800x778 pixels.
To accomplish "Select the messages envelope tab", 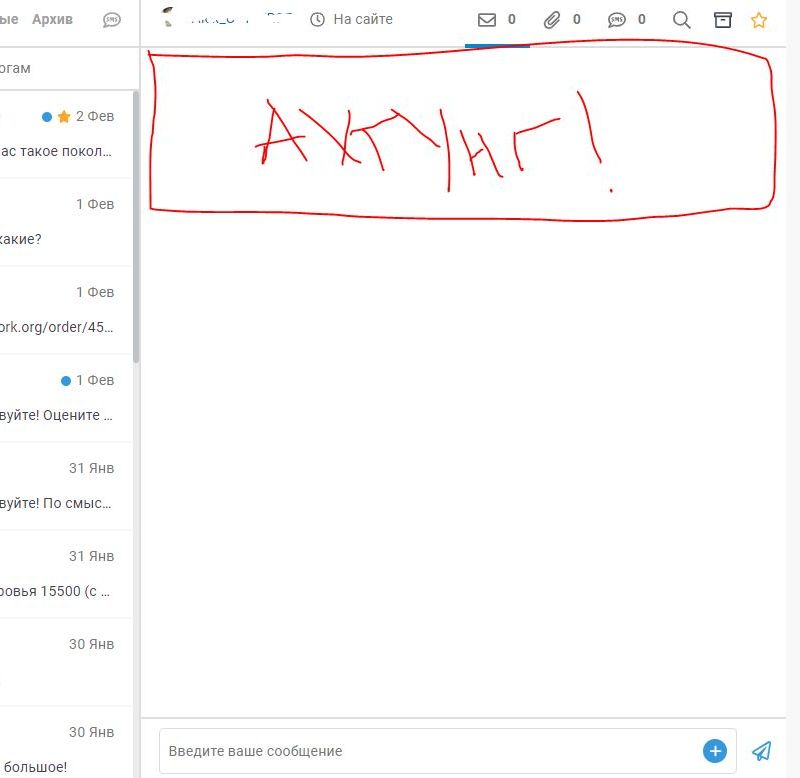I will pyautogui.click(x=497, y=20).
